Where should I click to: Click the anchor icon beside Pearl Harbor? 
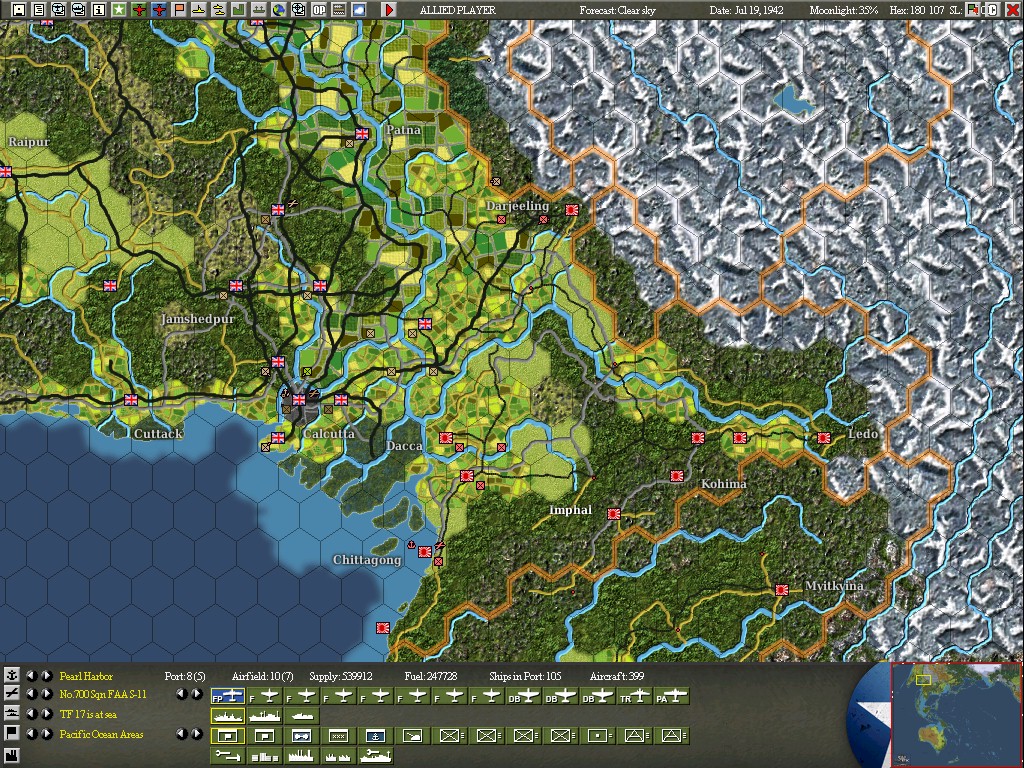click(11, 675)
